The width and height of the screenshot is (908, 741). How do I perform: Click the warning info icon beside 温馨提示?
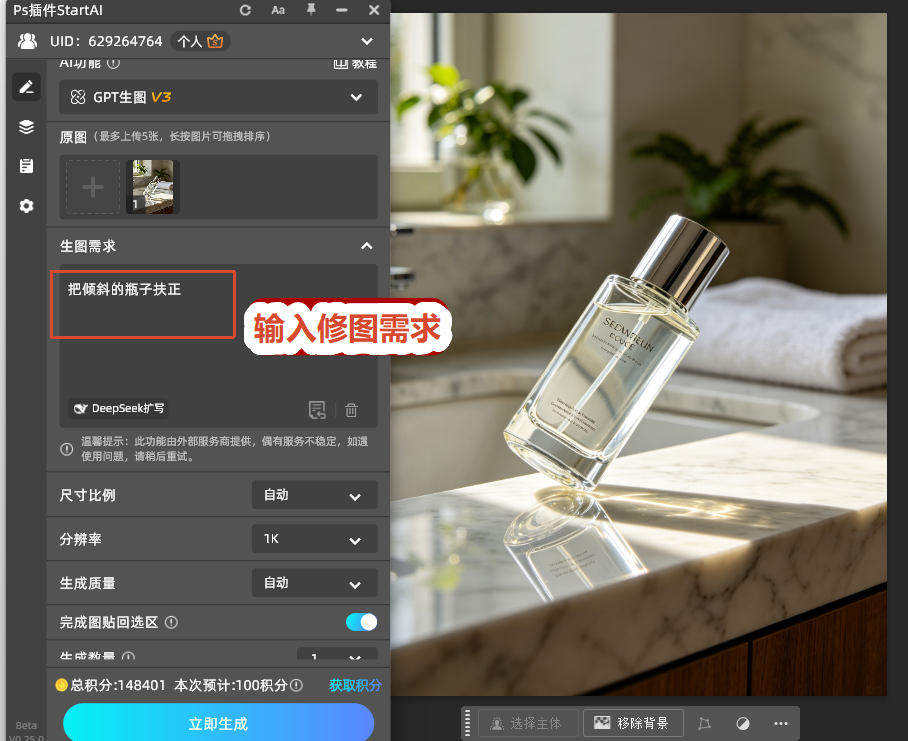[x=67, y=449]
